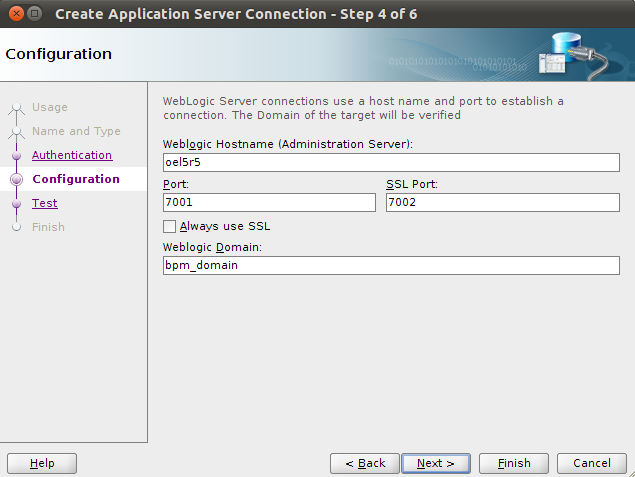Click the Configuration page heading

[x=59, y=54]
